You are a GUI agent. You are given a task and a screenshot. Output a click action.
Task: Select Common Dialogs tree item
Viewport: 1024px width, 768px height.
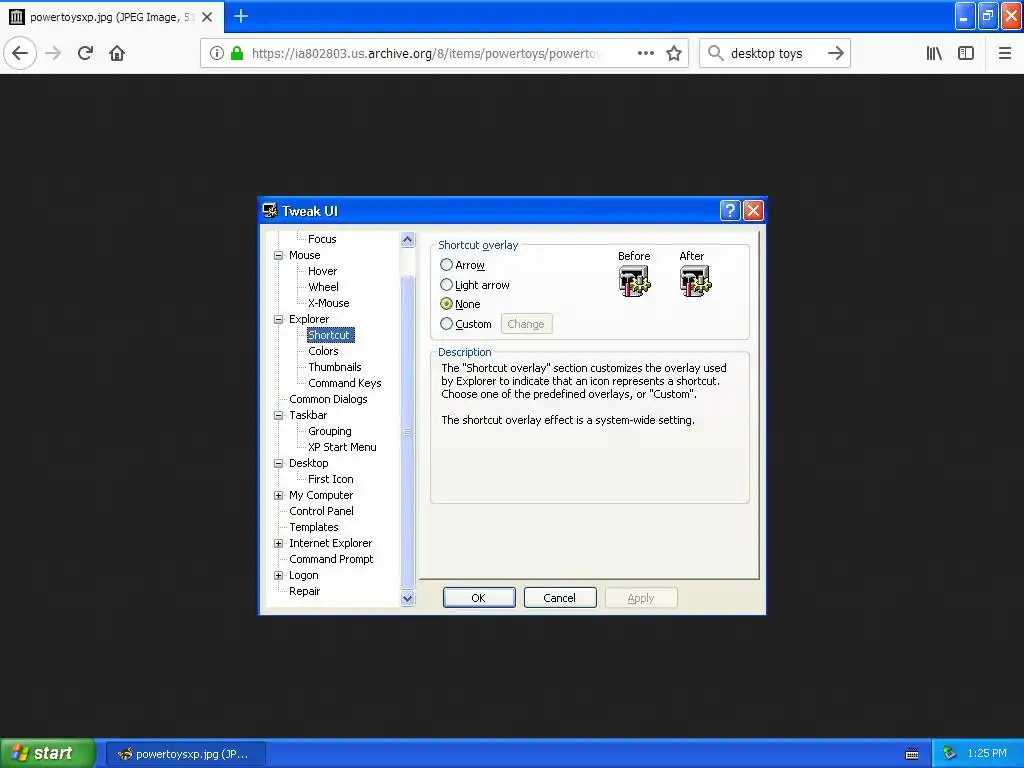click(x=328, y=399)
